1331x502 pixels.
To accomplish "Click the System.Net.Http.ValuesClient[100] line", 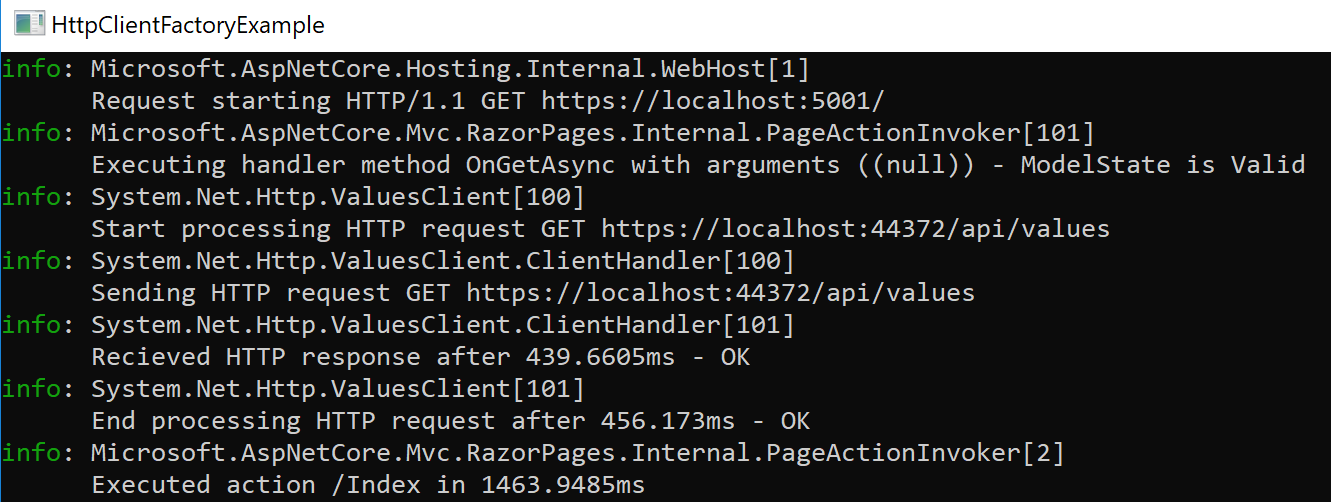I will [338, 197].
